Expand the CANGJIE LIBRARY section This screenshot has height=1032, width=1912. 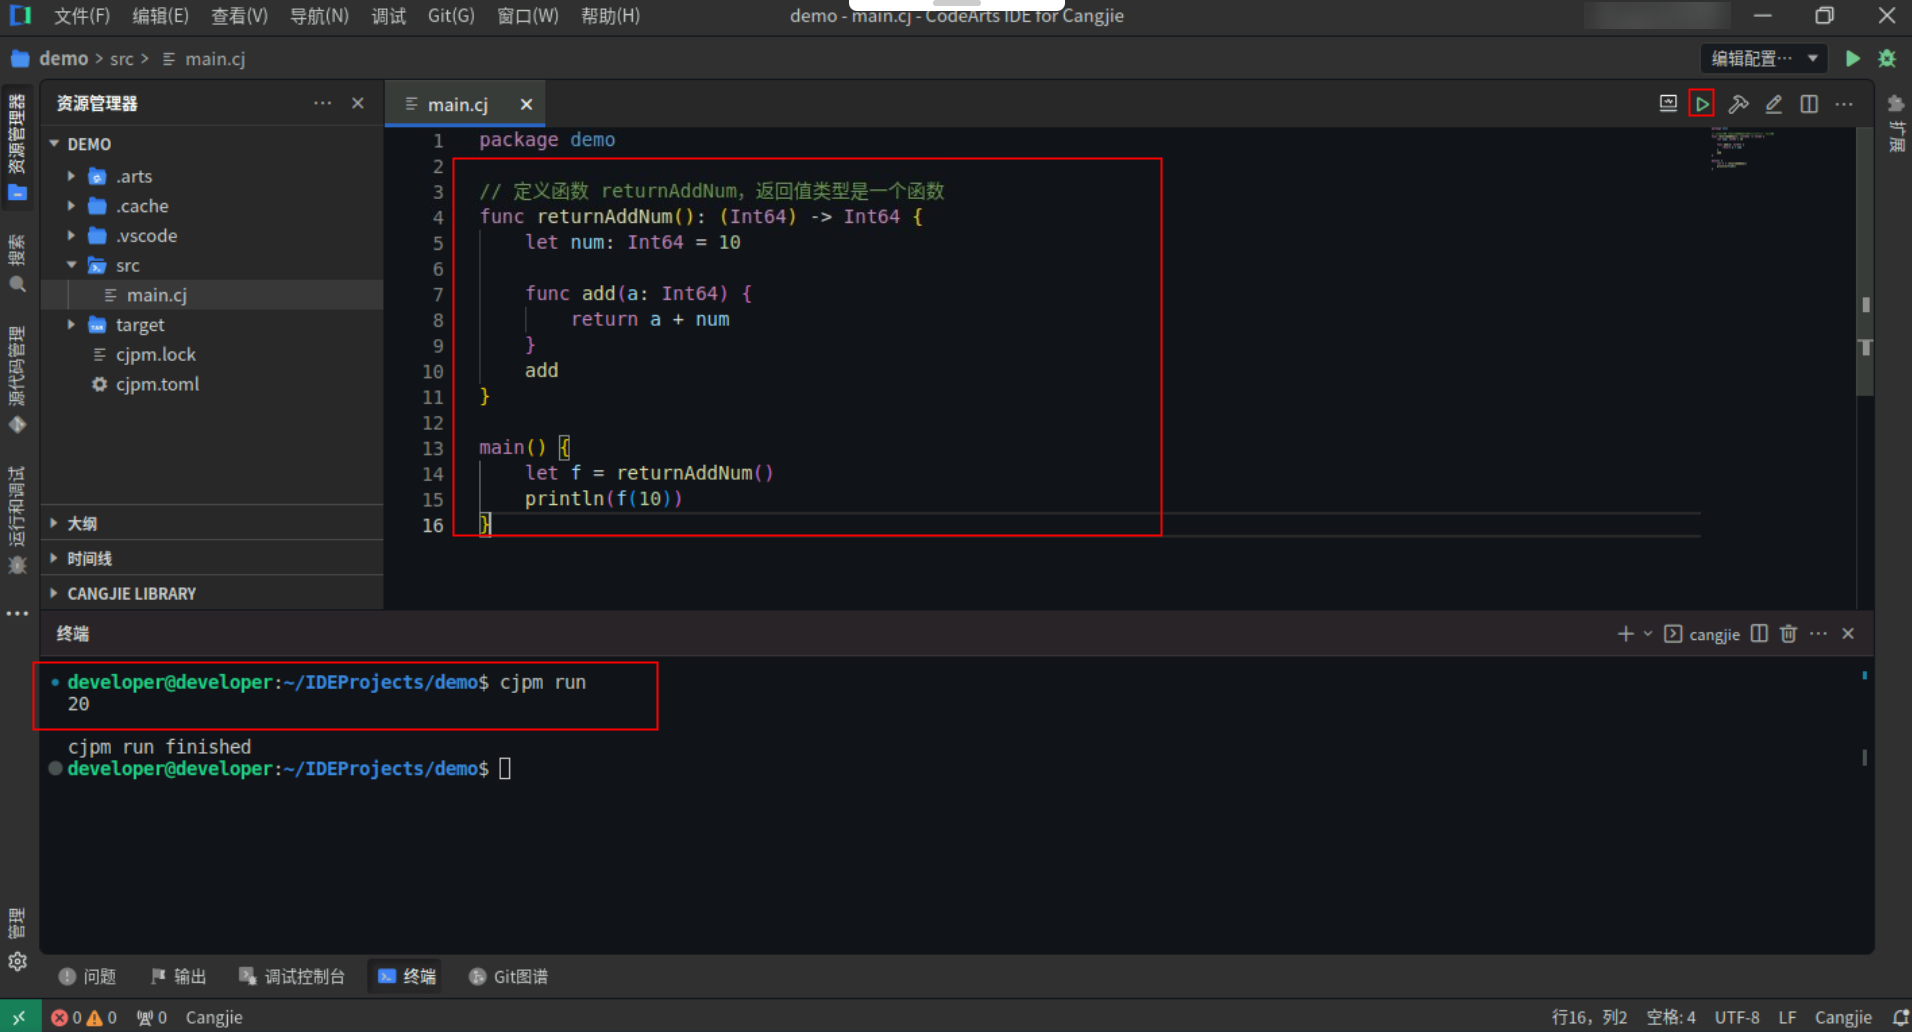pos(212,593)
